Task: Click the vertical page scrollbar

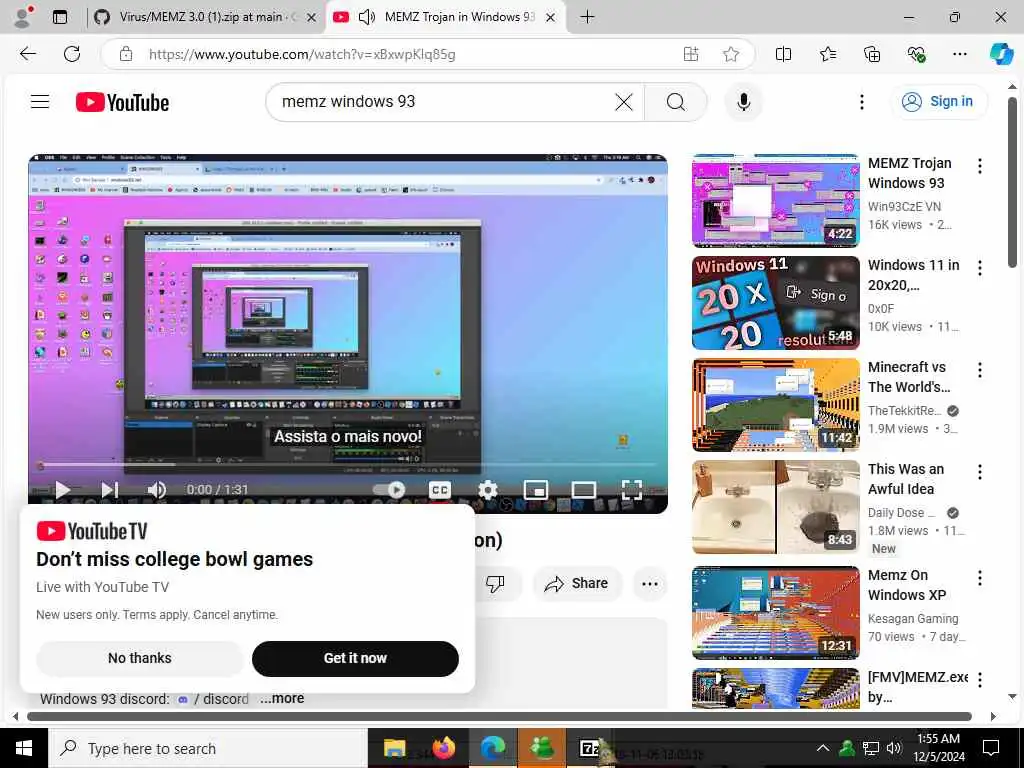Action: click(1012, 183)
